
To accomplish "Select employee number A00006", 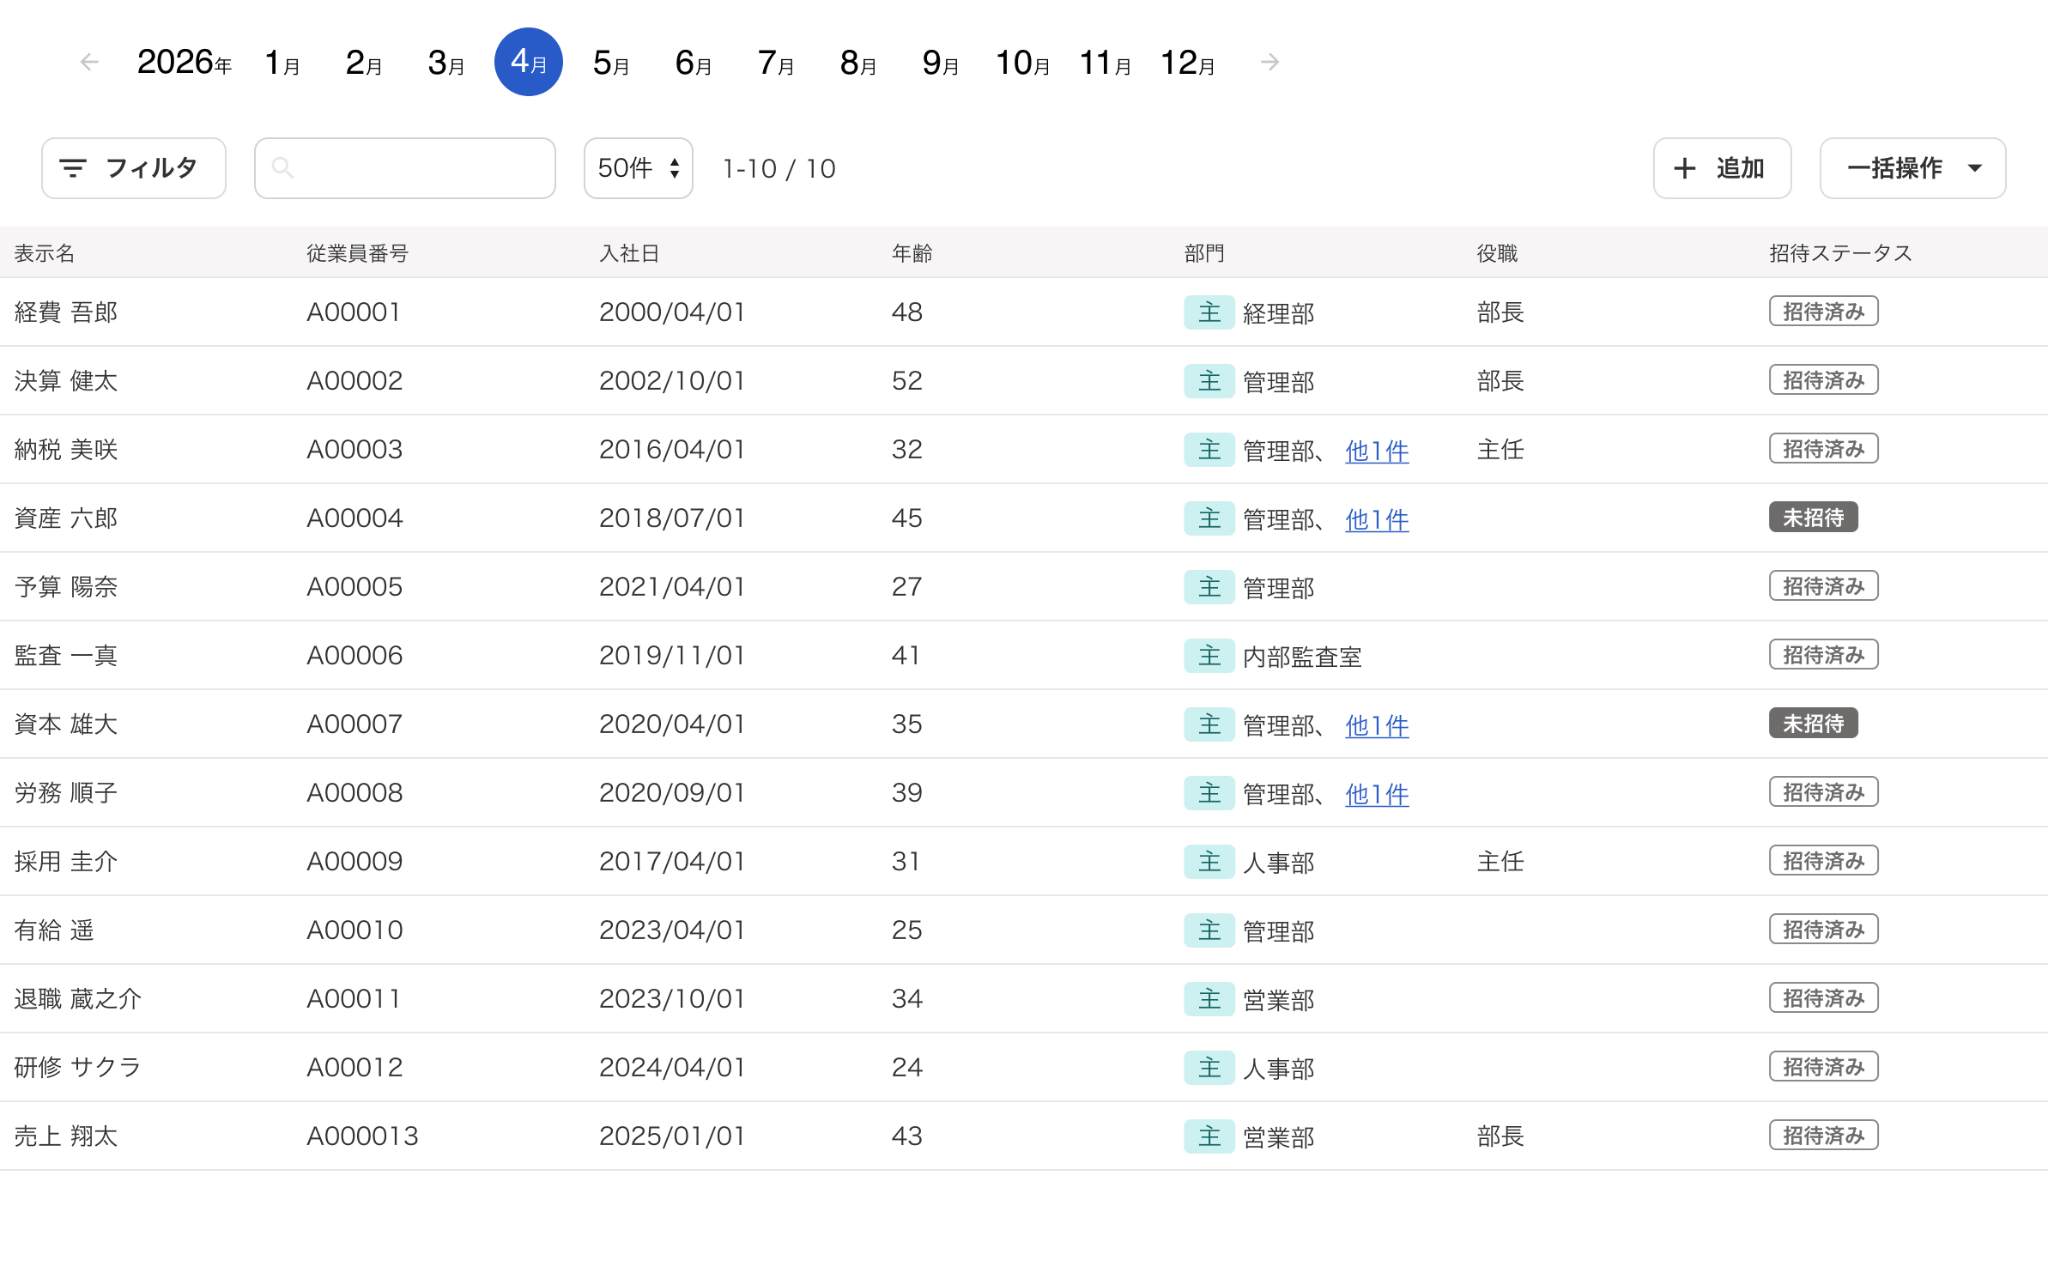I will pos(354,656).
